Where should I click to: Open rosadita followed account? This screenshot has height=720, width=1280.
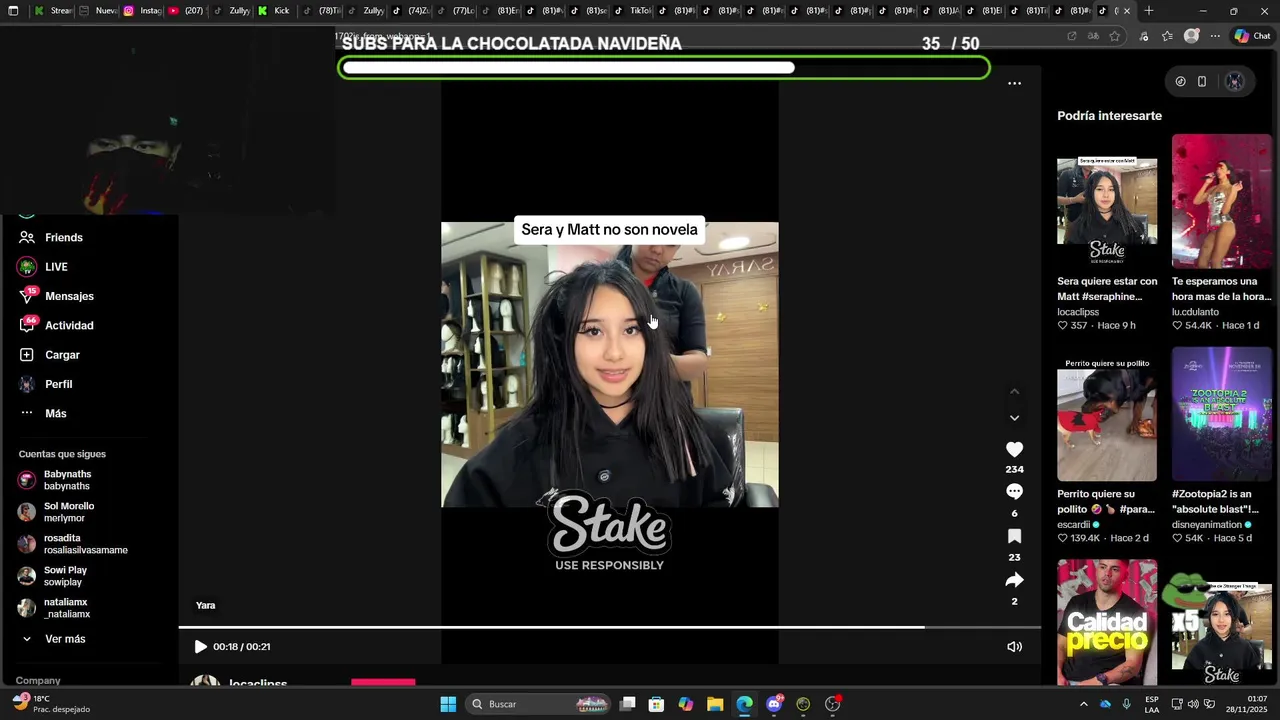click(73, 544)
